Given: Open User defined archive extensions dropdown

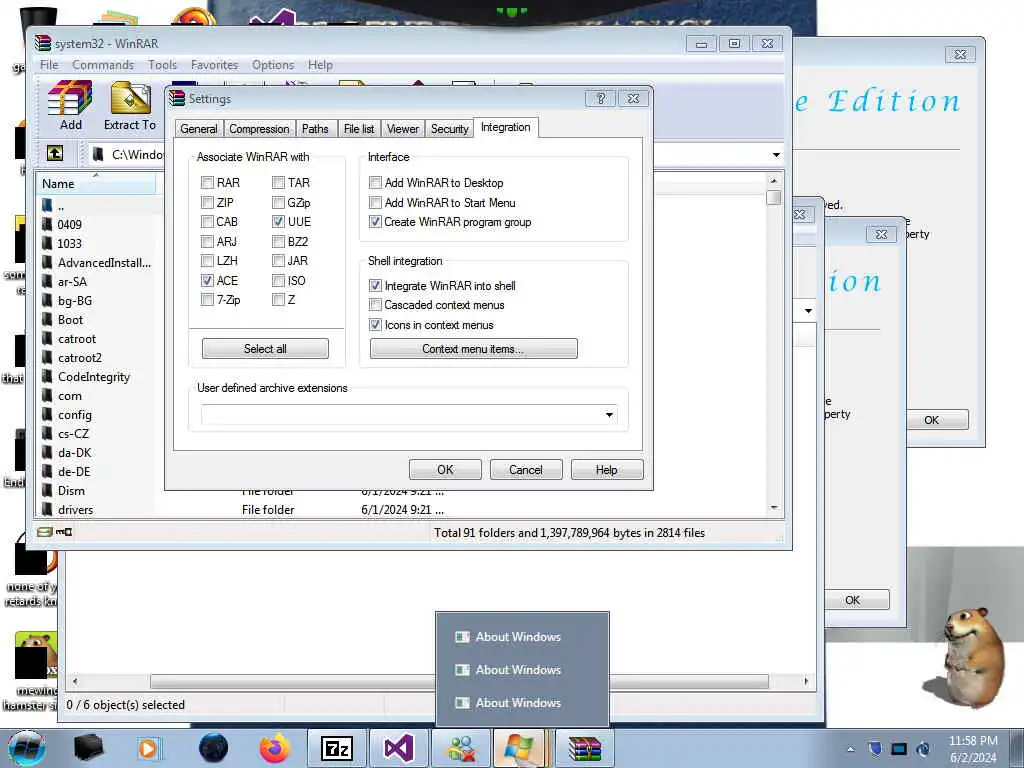Looking at the screenshot, I should (609, 415).
